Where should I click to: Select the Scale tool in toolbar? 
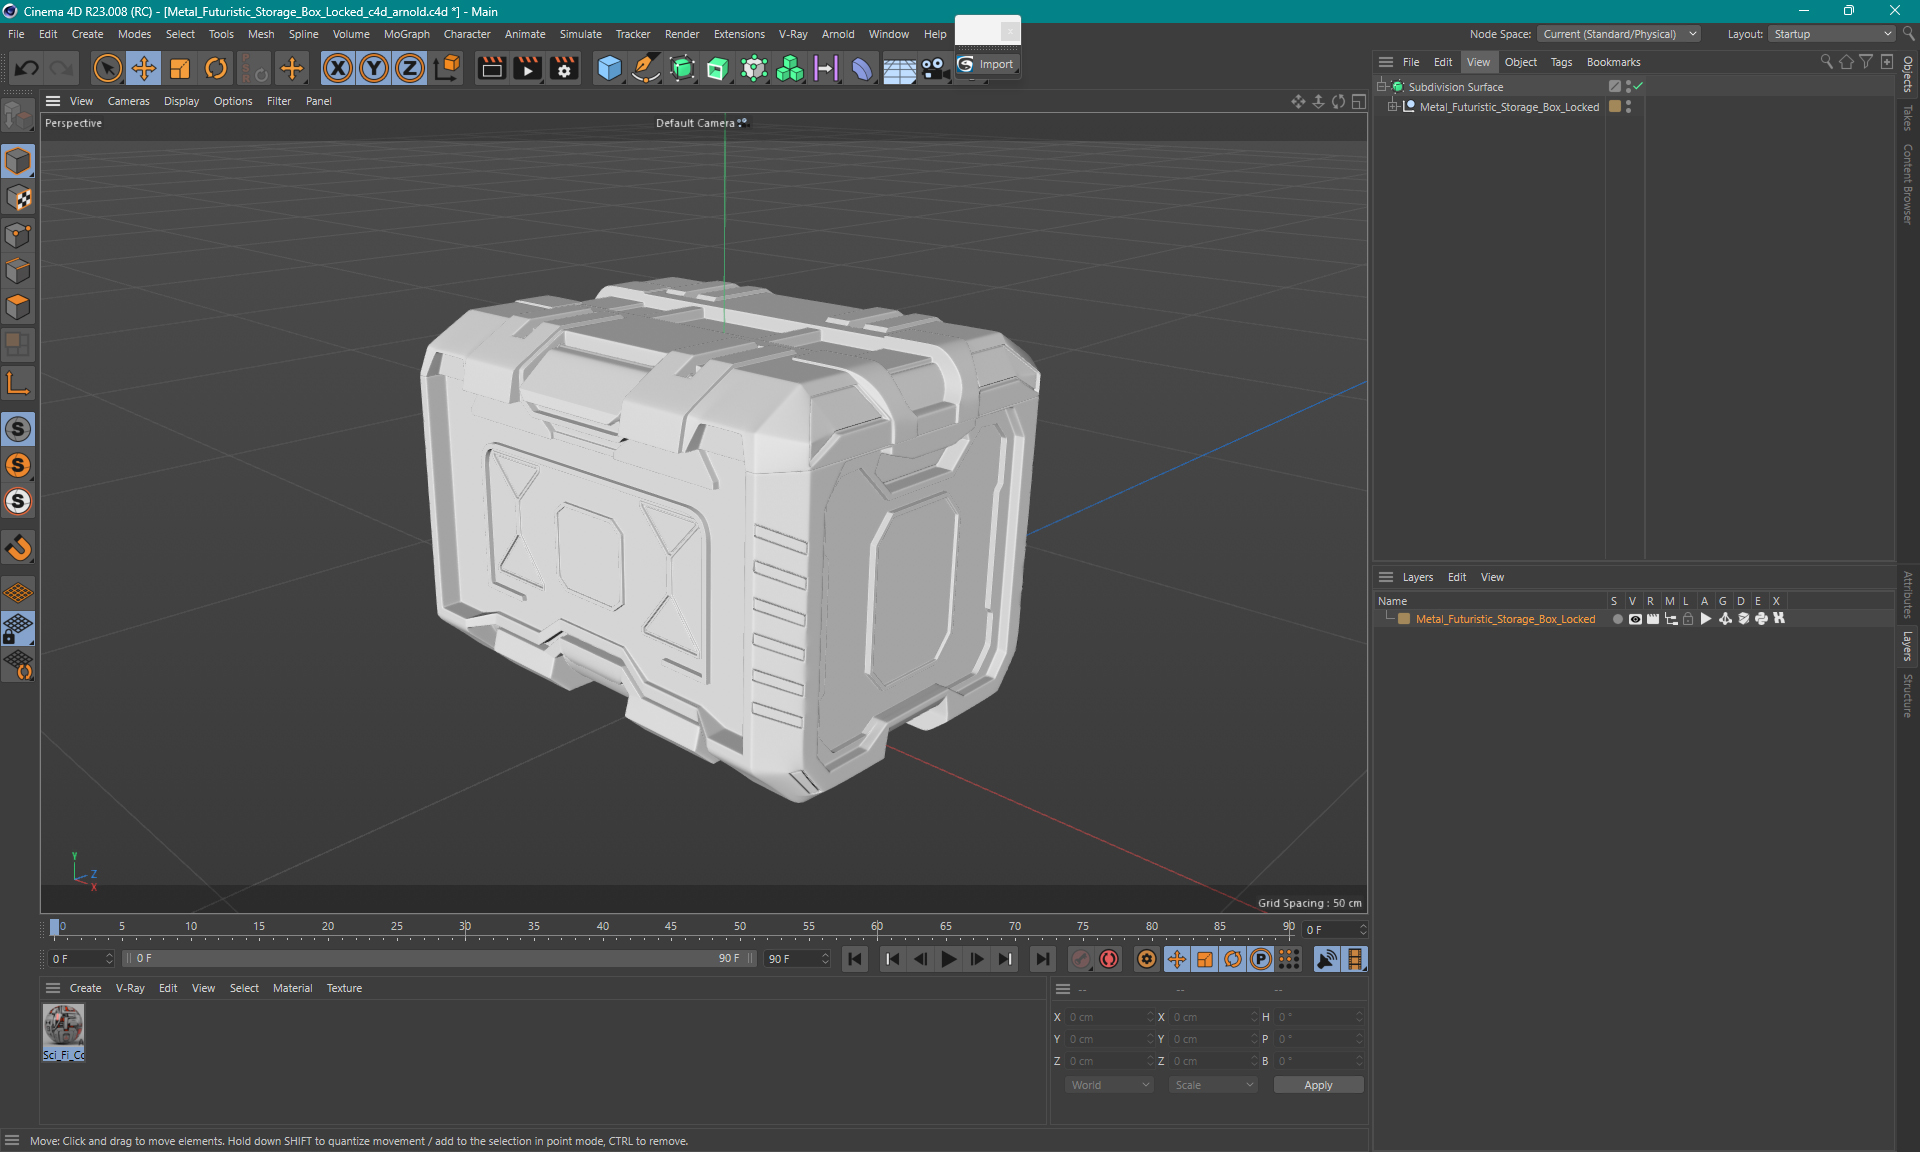178,67
